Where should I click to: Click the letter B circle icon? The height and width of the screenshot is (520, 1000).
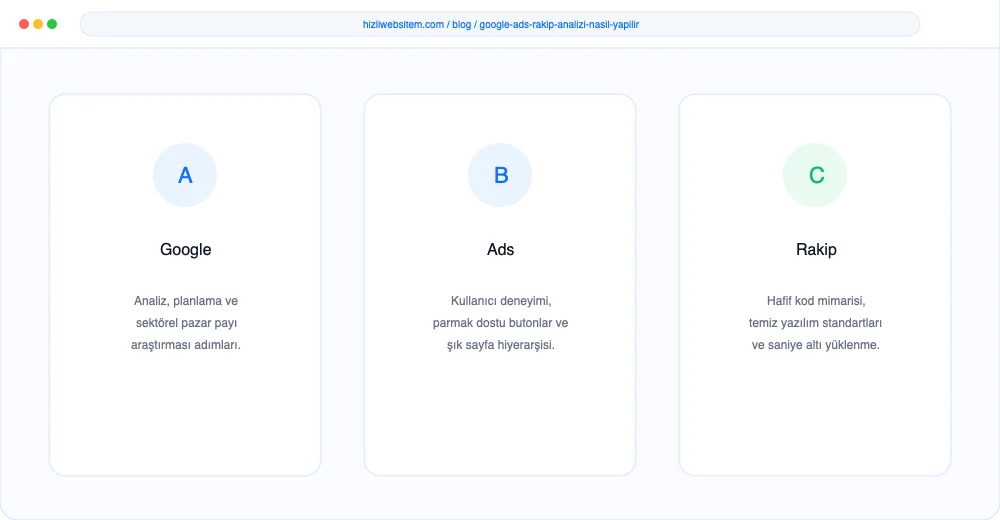coord(500,175)
